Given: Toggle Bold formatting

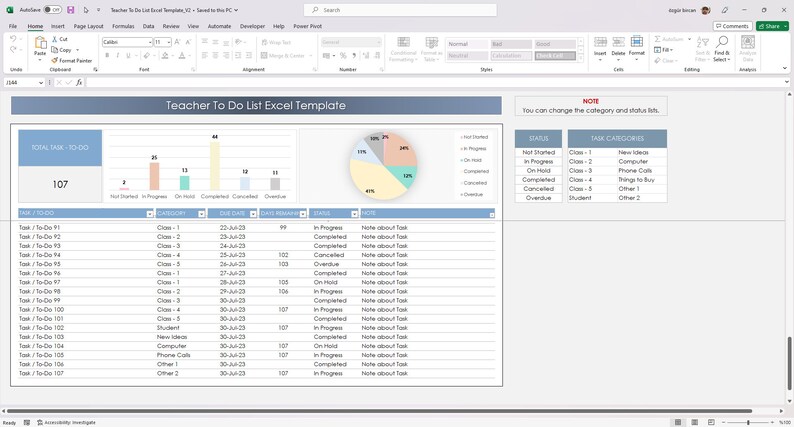Looking at the screenshot, I should pos(107,55).
